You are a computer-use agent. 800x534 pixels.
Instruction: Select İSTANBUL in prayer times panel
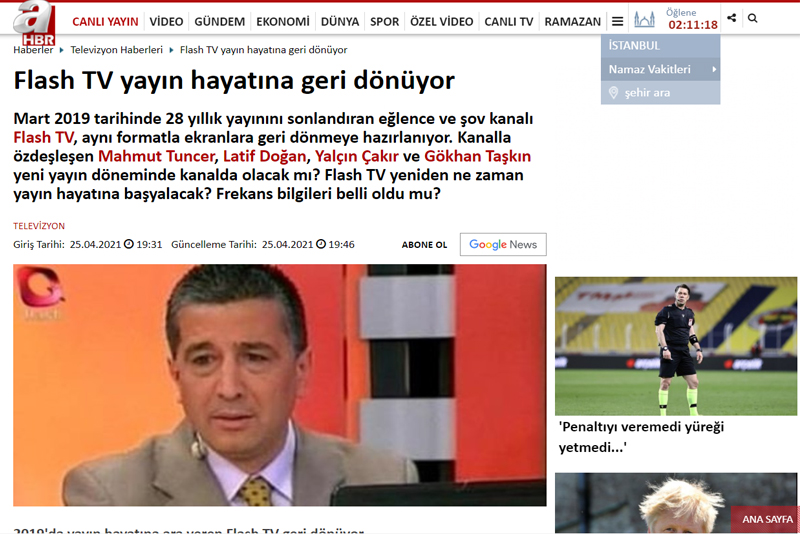point(634,46)
